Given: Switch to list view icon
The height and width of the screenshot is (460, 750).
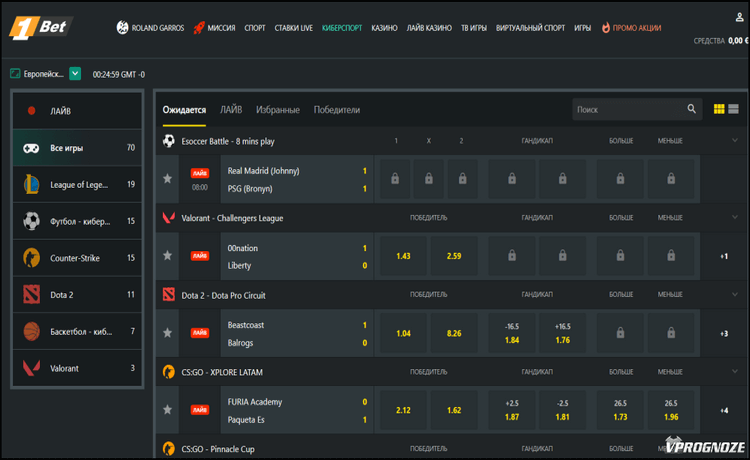Looking at the screenshot, I should point(733,109).
